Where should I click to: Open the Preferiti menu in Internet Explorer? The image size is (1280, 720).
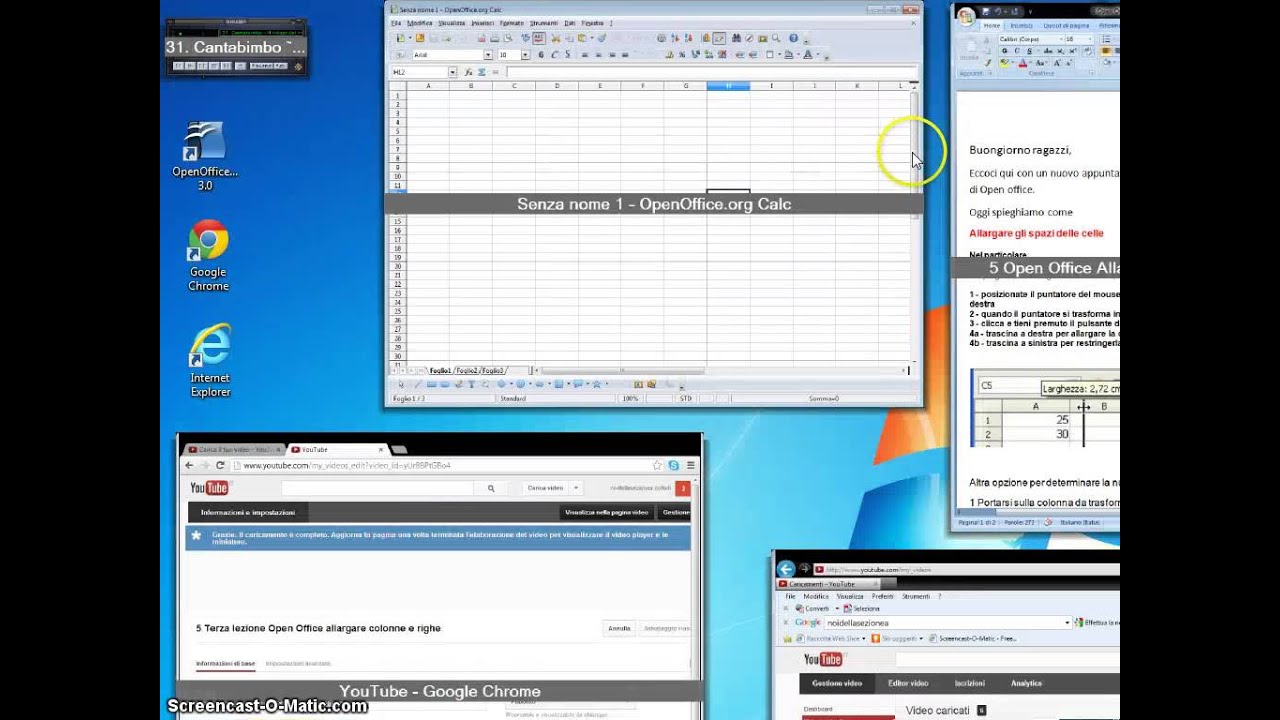pos(883,596)
